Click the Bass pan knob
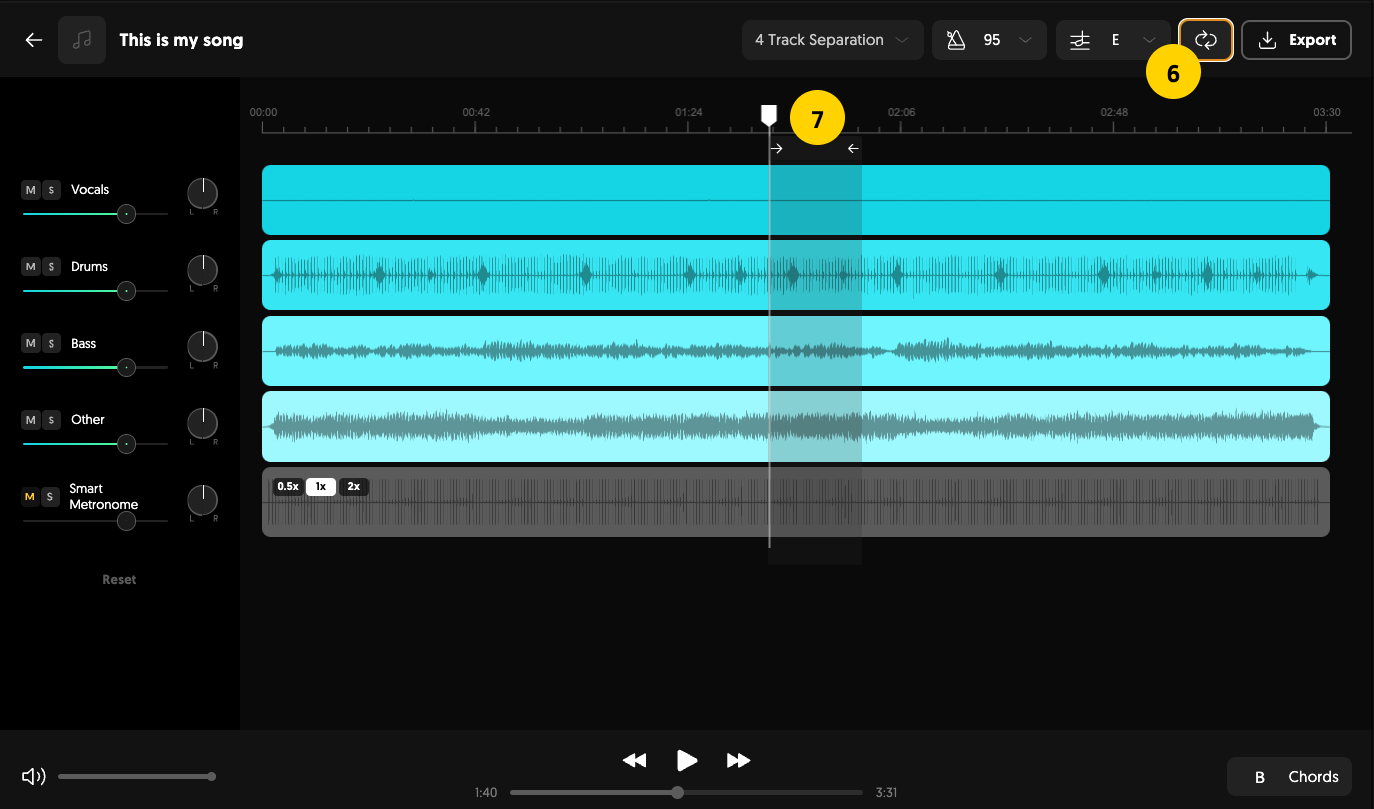This screenshot has height=809, width=1374. (202, 347)
